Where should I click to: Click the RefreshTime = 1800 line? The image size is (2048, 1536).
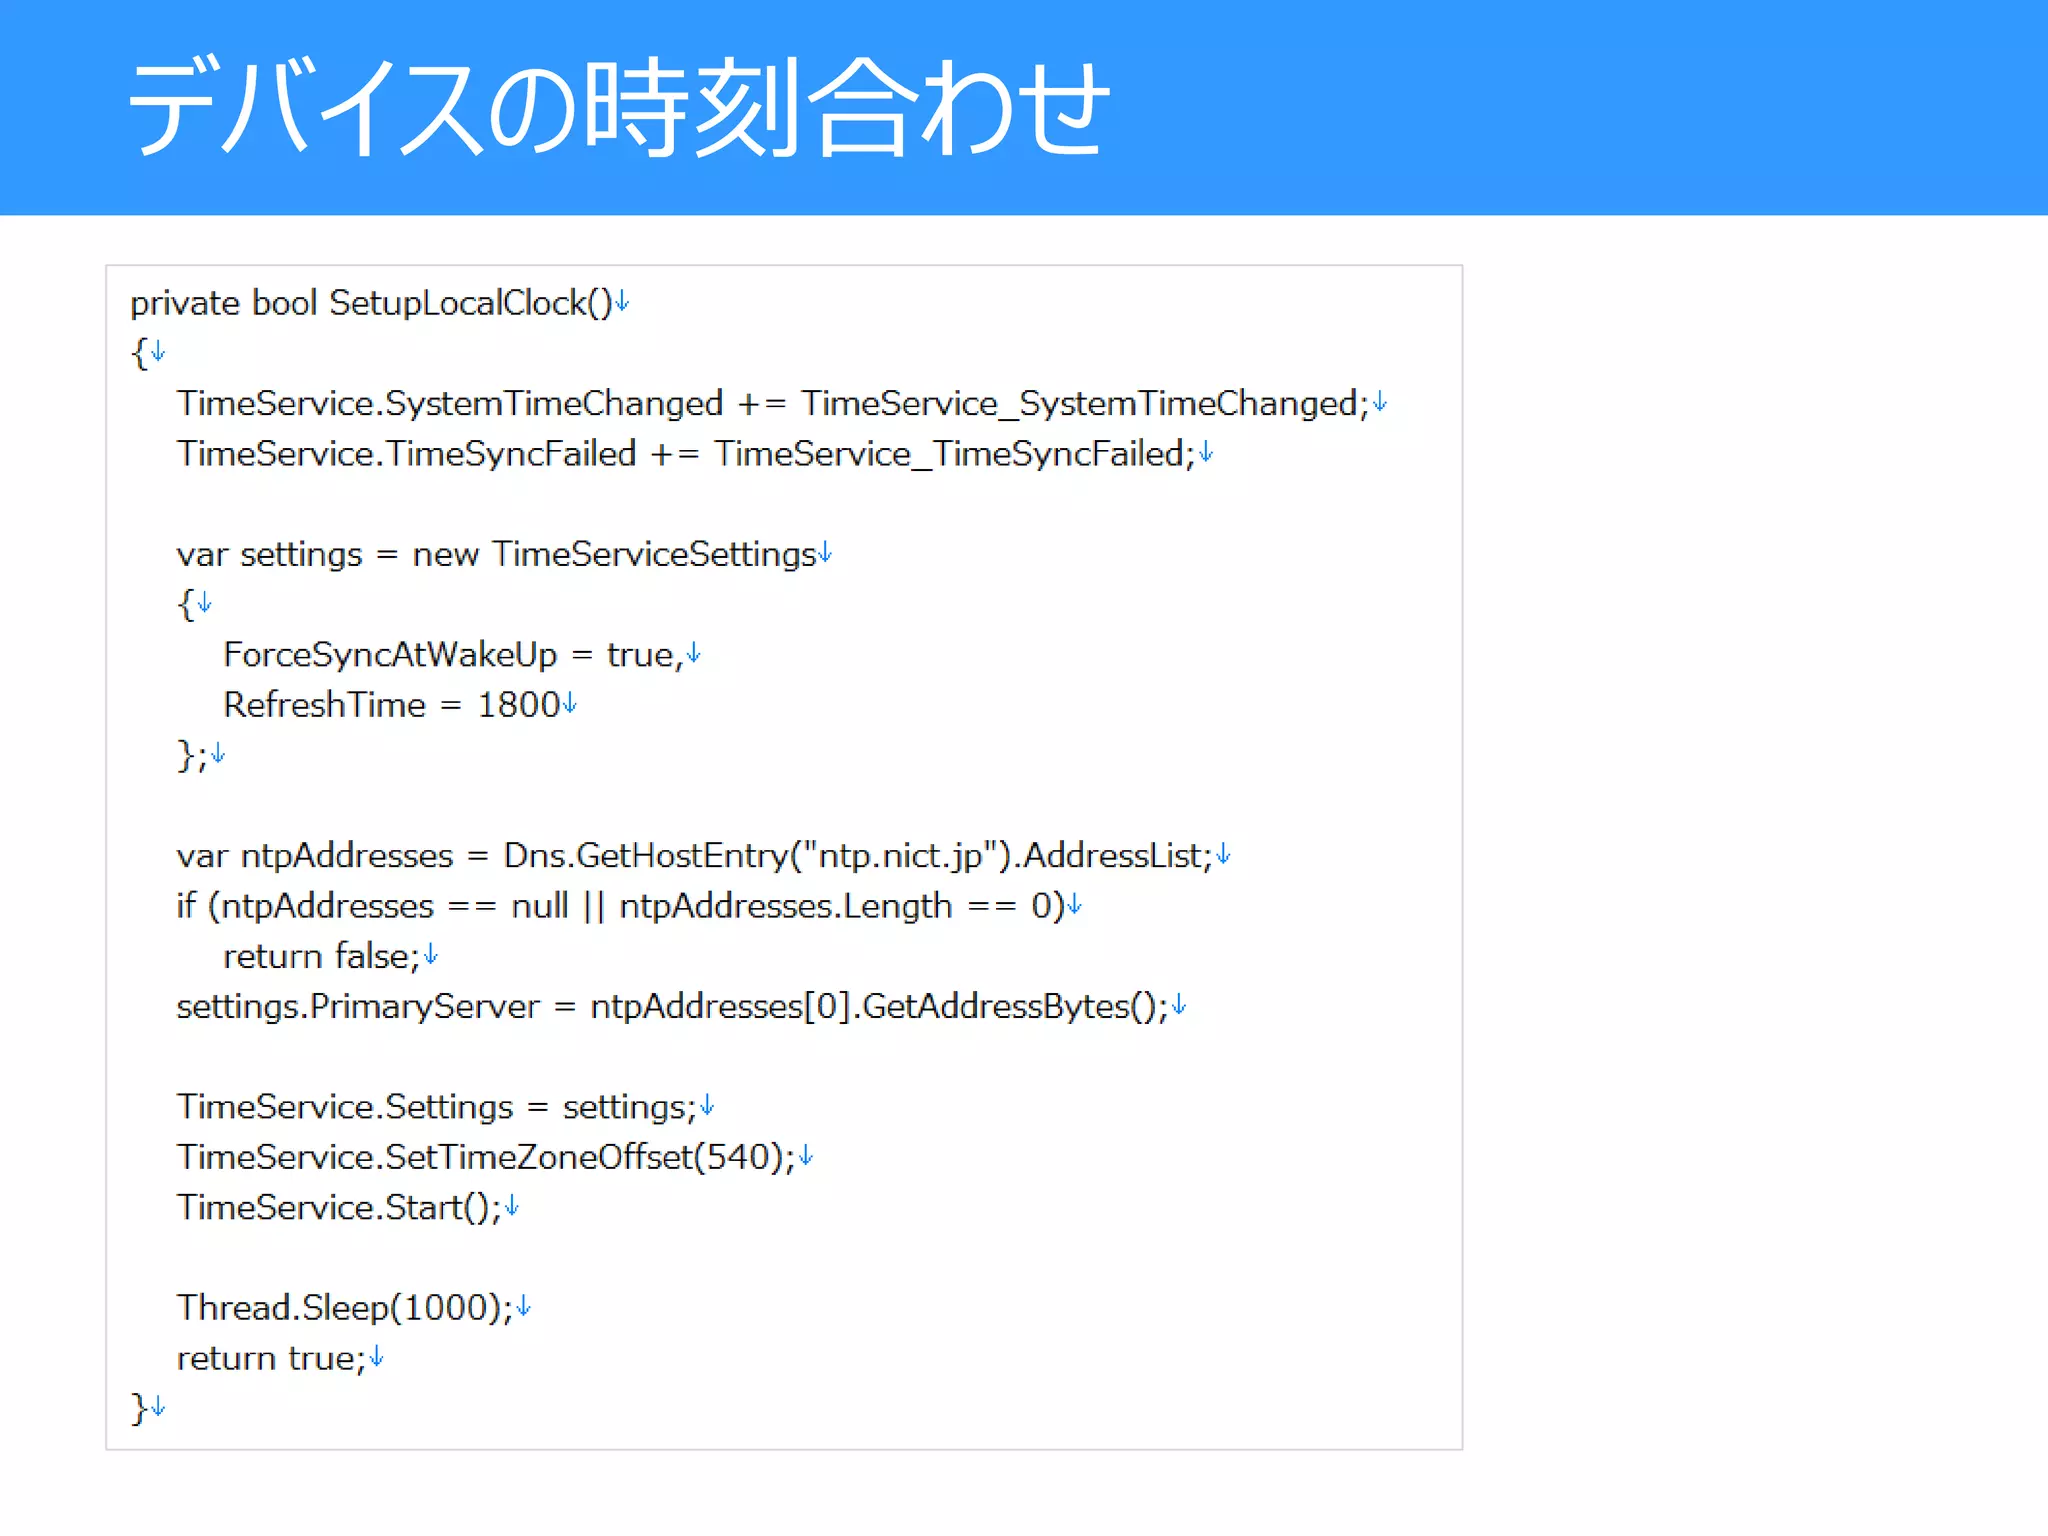pos(391,705)
